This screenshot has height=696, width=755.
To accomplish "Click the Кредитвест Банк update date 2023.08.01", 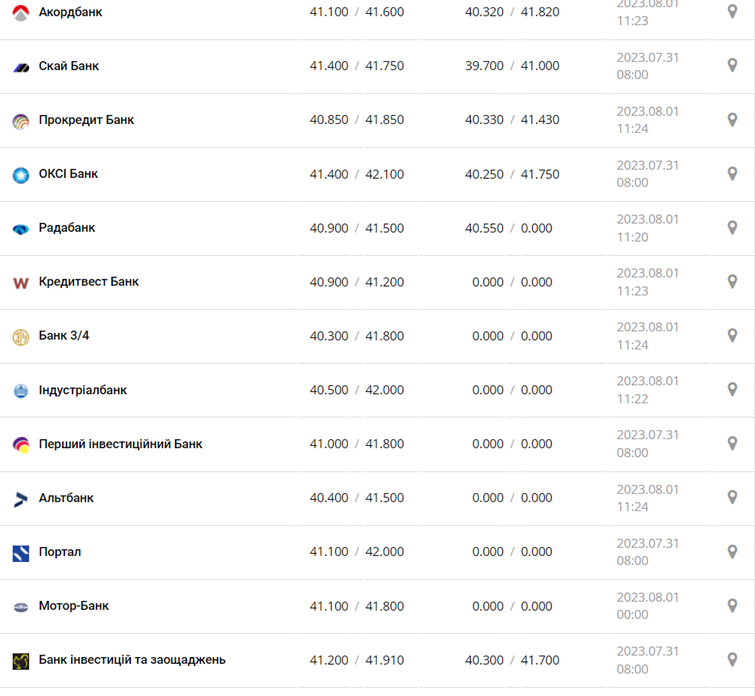I will tap(647, 273).
